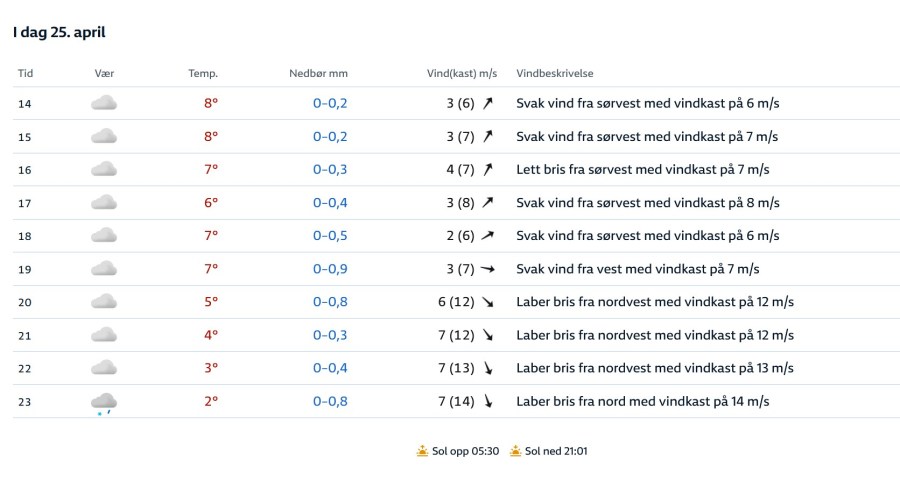Click the wind direction arrow for hour 19
This screenshot has width=900, height=480.
488,269
